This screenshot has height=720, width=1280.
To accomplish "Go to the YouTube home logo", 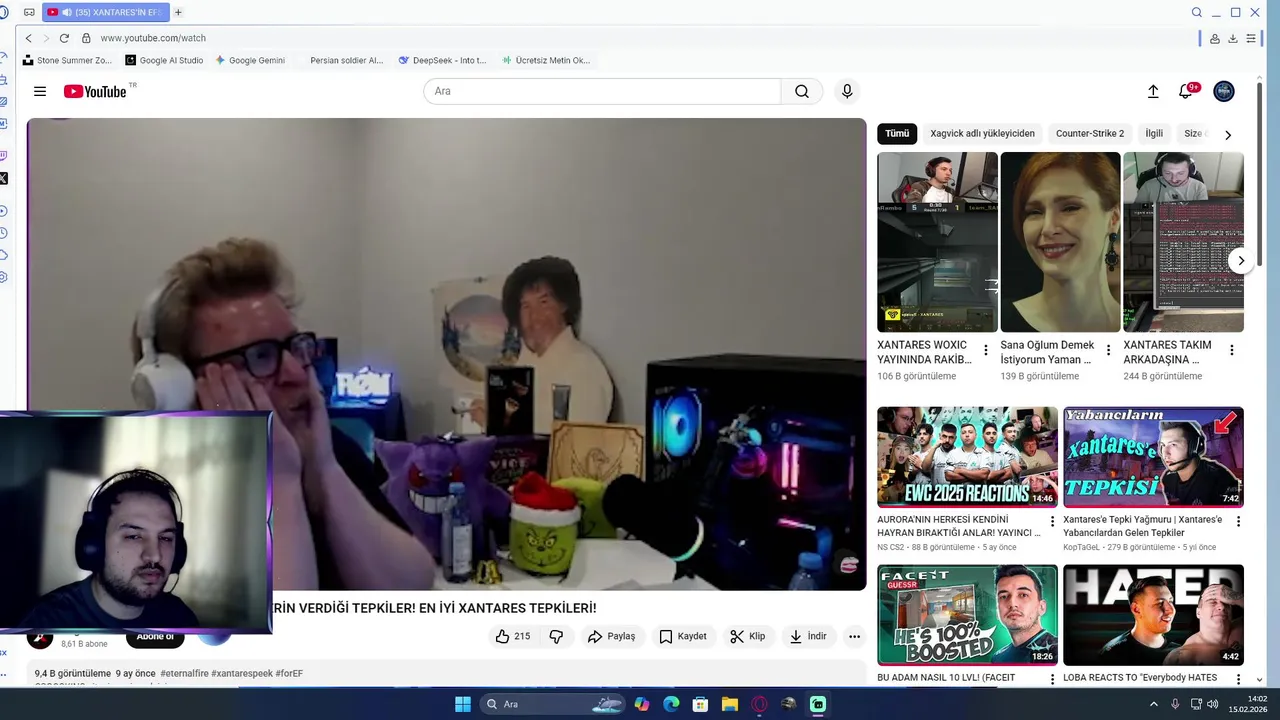I will 96,91.
